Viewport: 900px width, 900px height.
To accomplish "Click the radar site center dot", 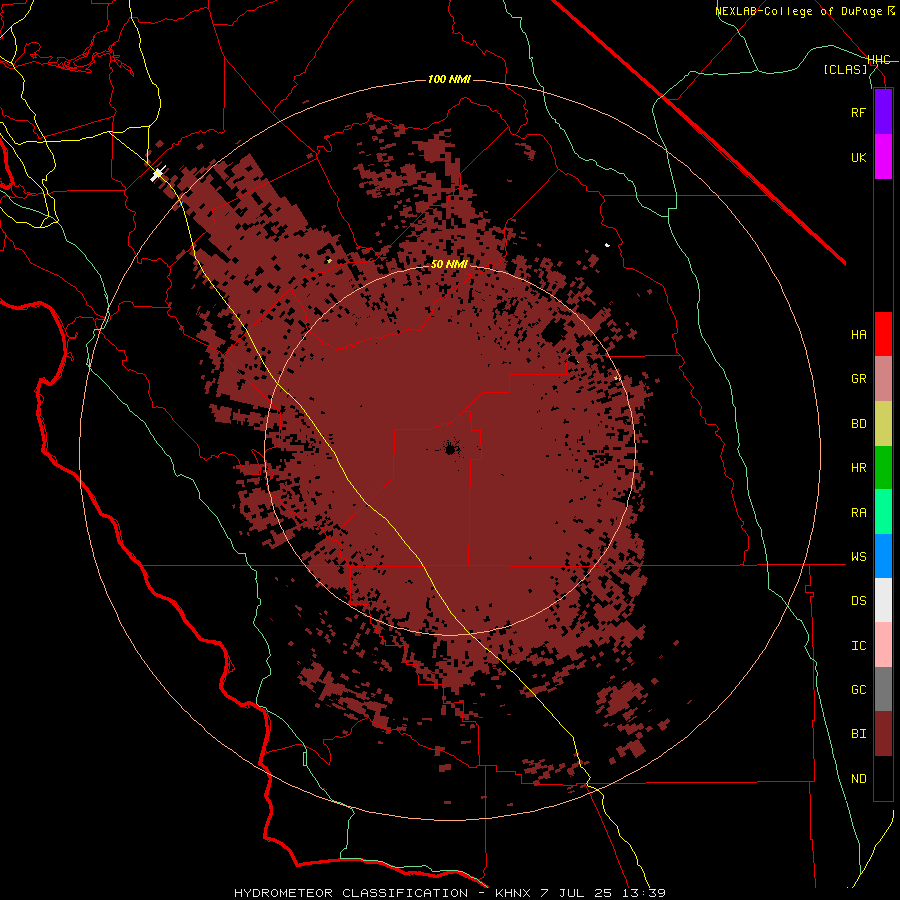I will tap(451, 449).
